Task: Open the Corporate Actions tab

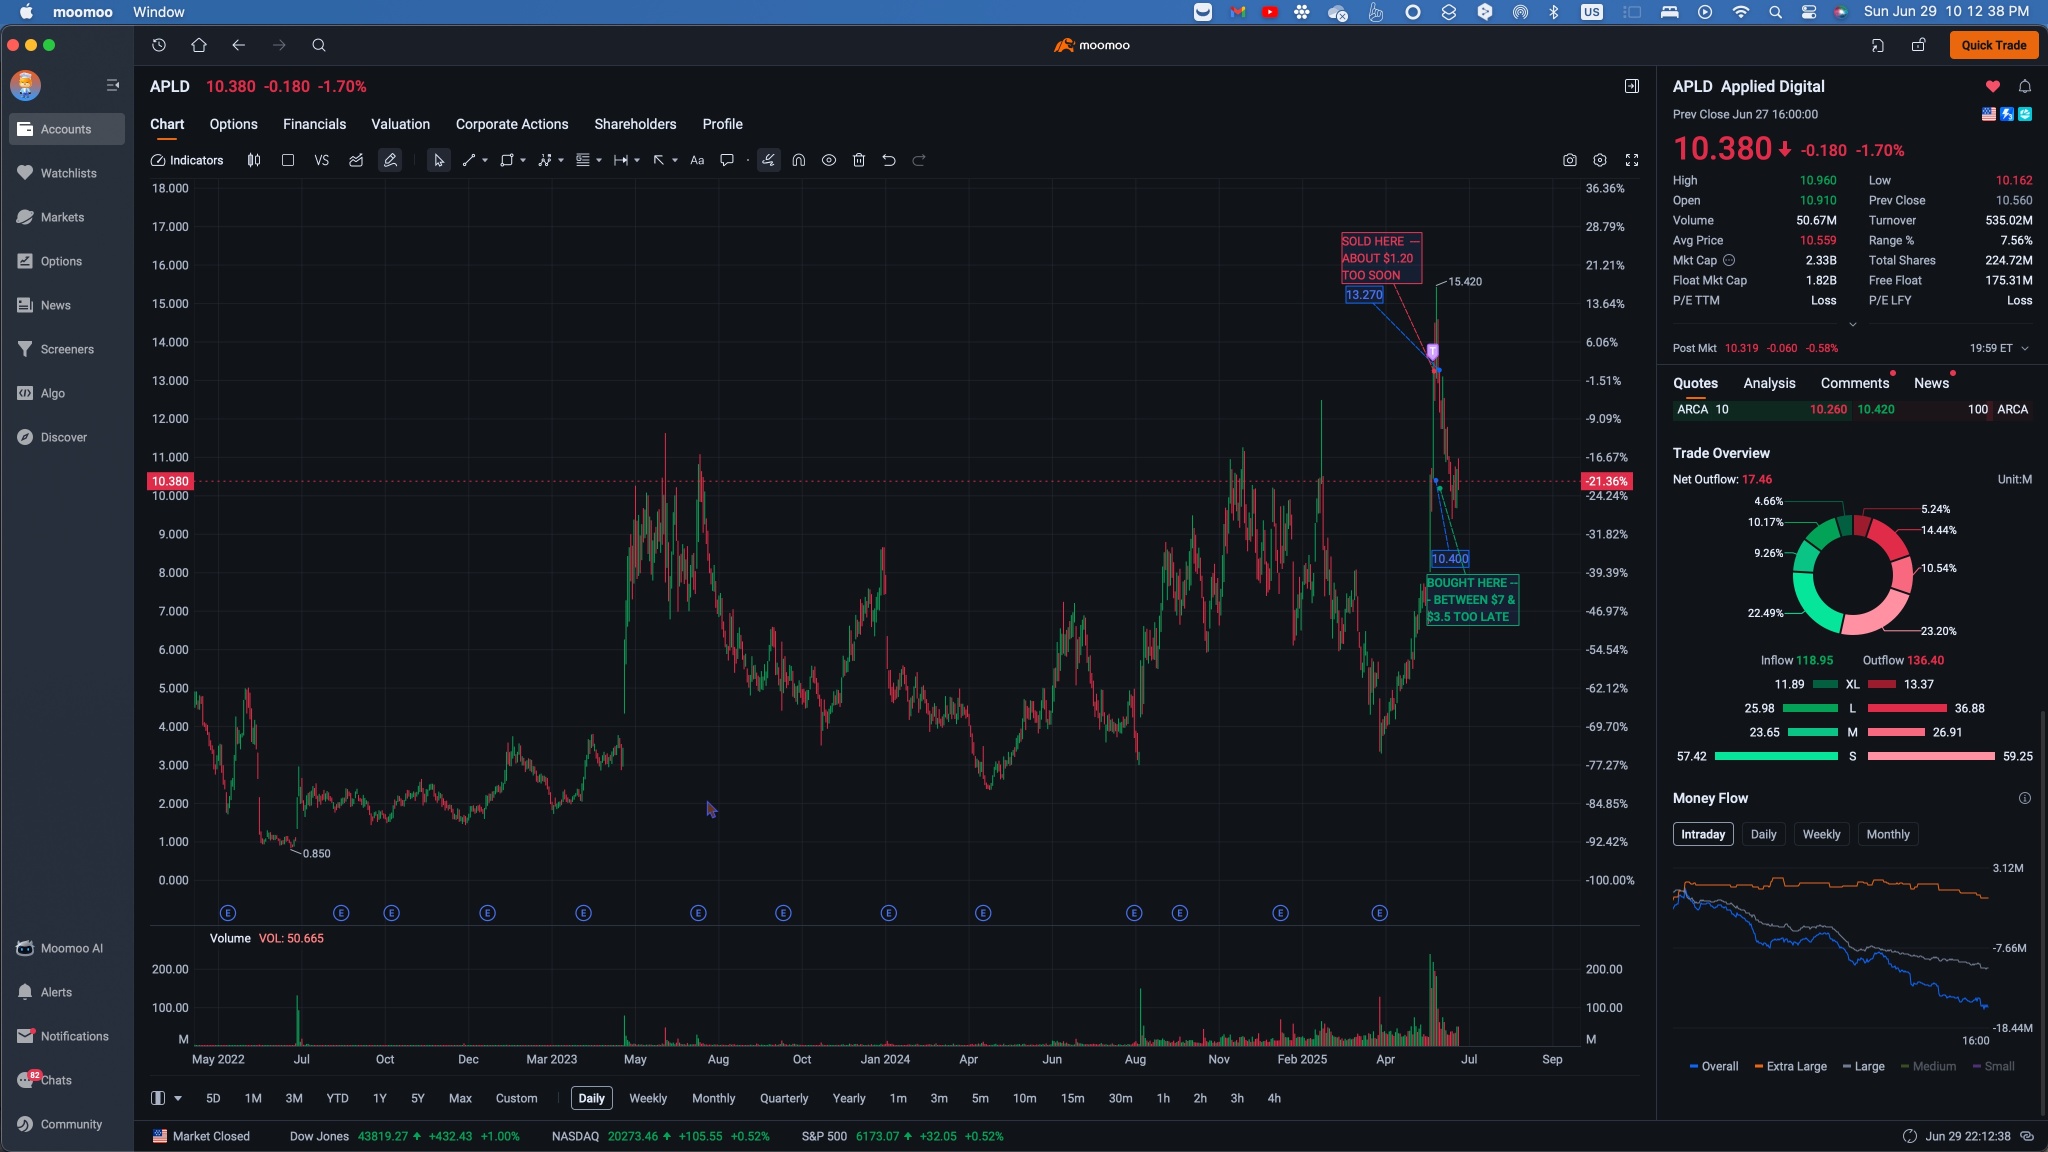Action: click(x=512, y=124)
